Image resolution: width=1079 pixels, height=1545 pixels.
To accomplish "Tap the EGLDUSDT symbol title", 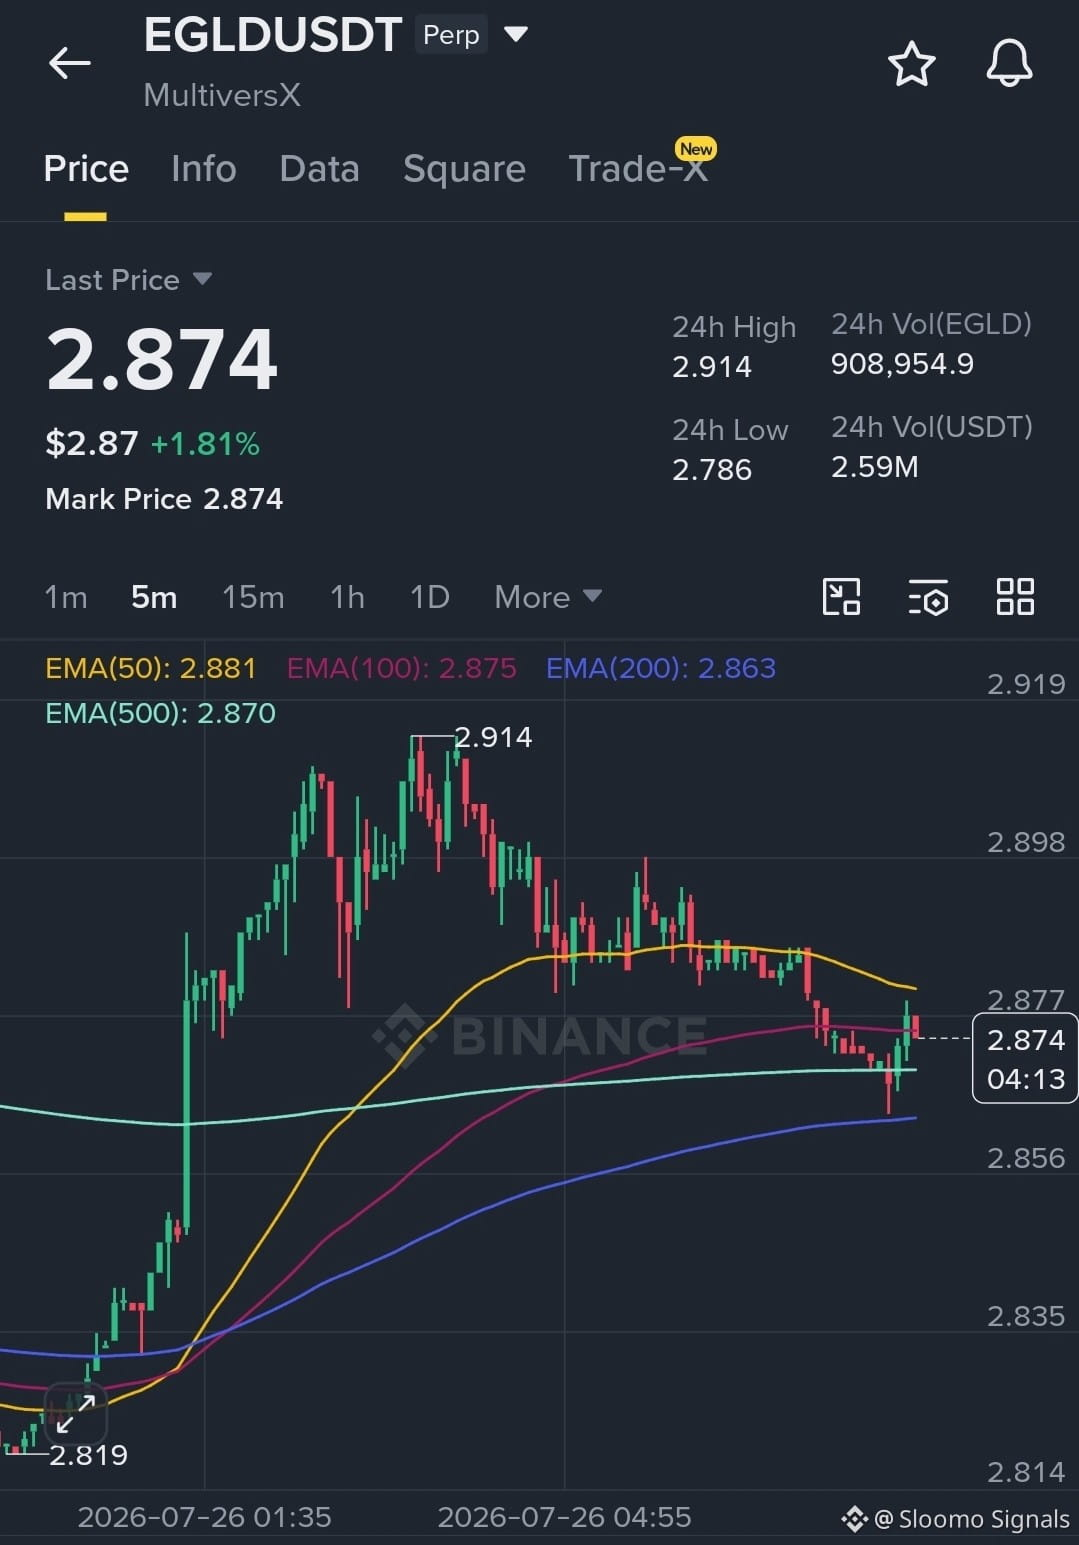I will tap(273, 35).
